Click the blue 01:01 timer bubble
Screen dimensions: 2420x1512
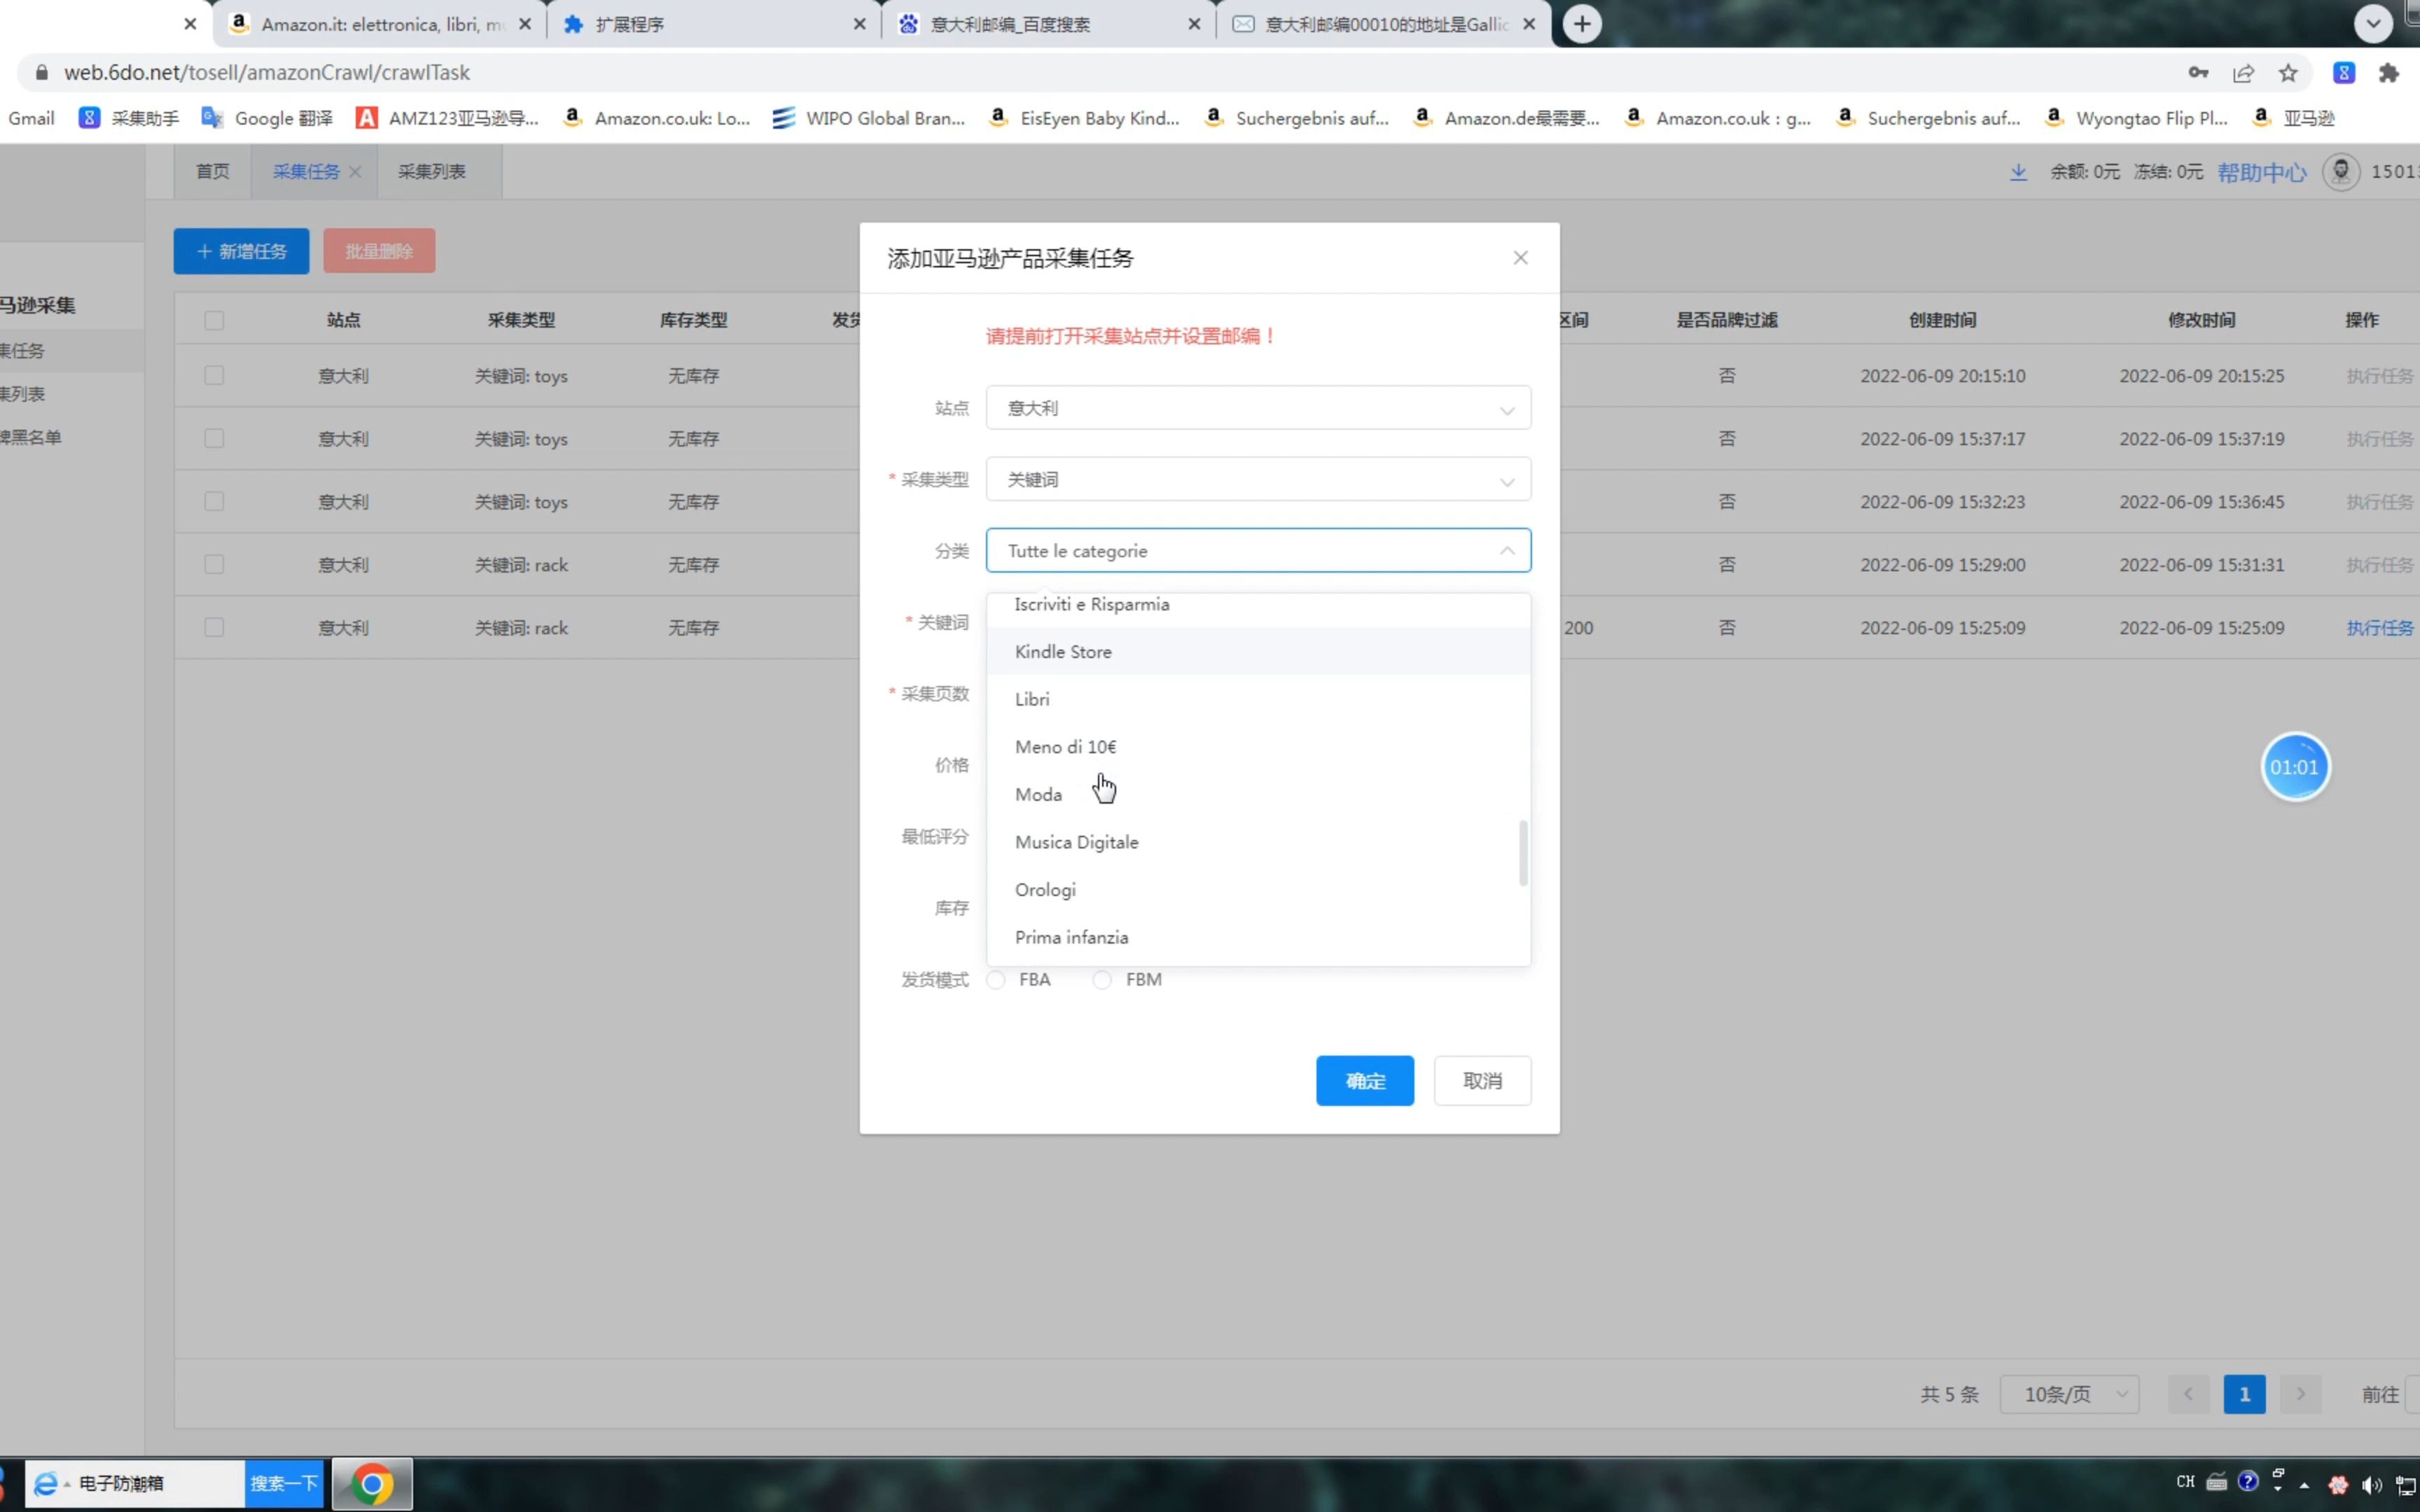tap(2295, 767)
